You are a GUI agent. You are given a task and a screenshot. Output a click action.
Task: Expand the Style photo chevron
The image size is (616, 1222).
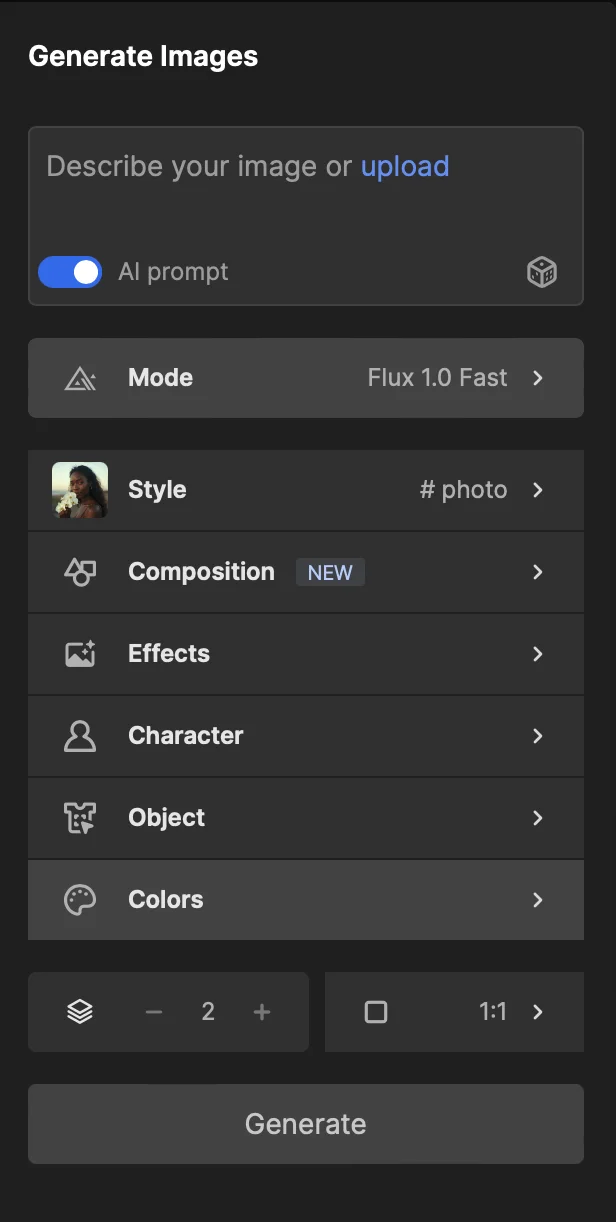[538, 490]
